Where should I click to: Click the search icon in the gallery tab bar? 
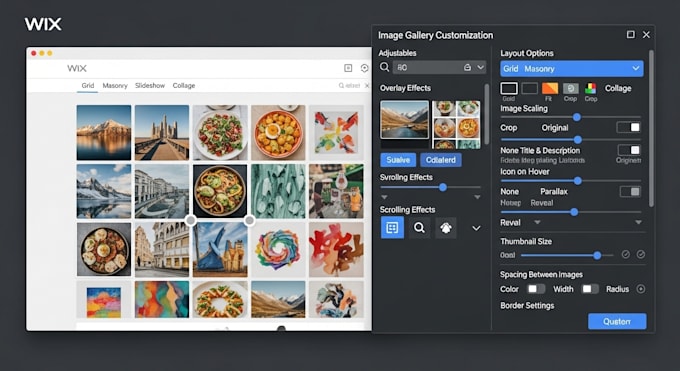coord(341,85)
